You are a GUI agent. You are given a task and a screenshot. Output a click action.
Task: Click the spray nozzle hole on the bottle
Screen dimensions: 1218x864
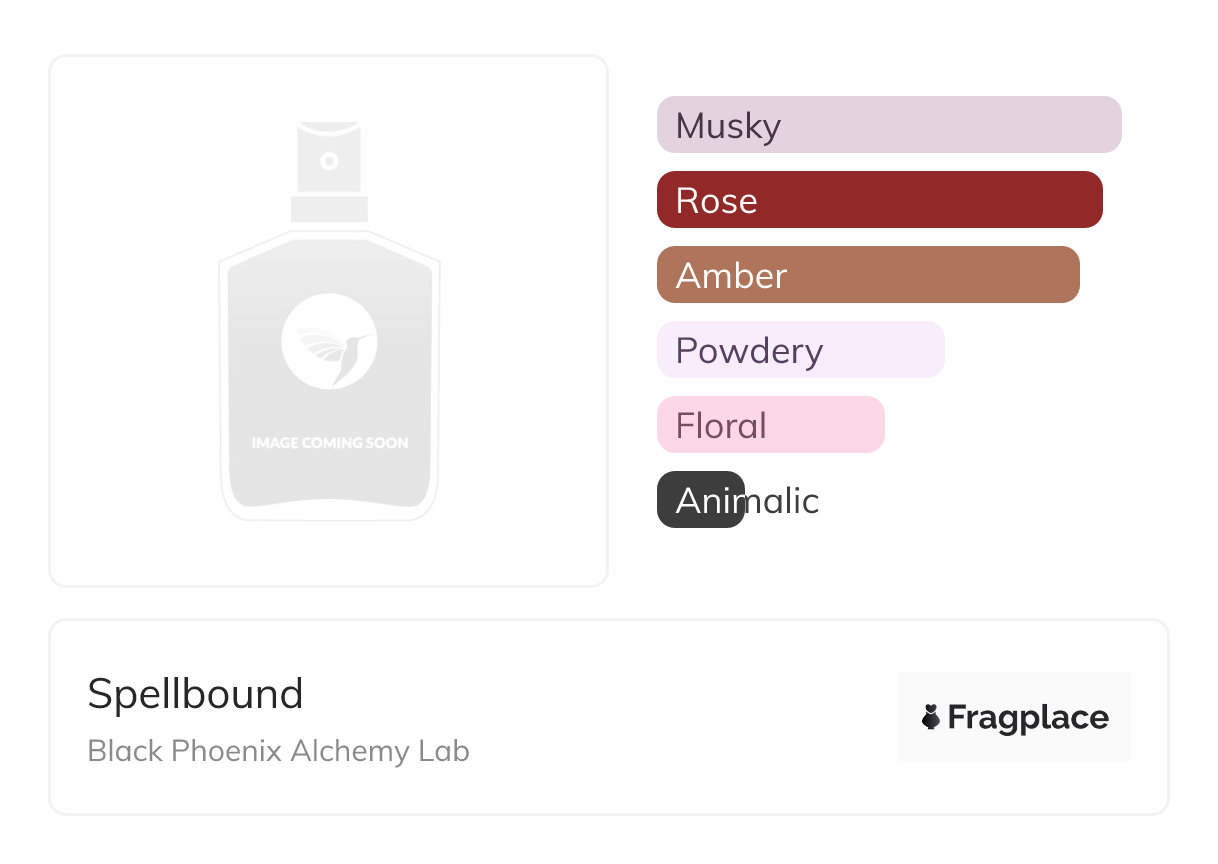pyautogui.click(x=329, y=160)
